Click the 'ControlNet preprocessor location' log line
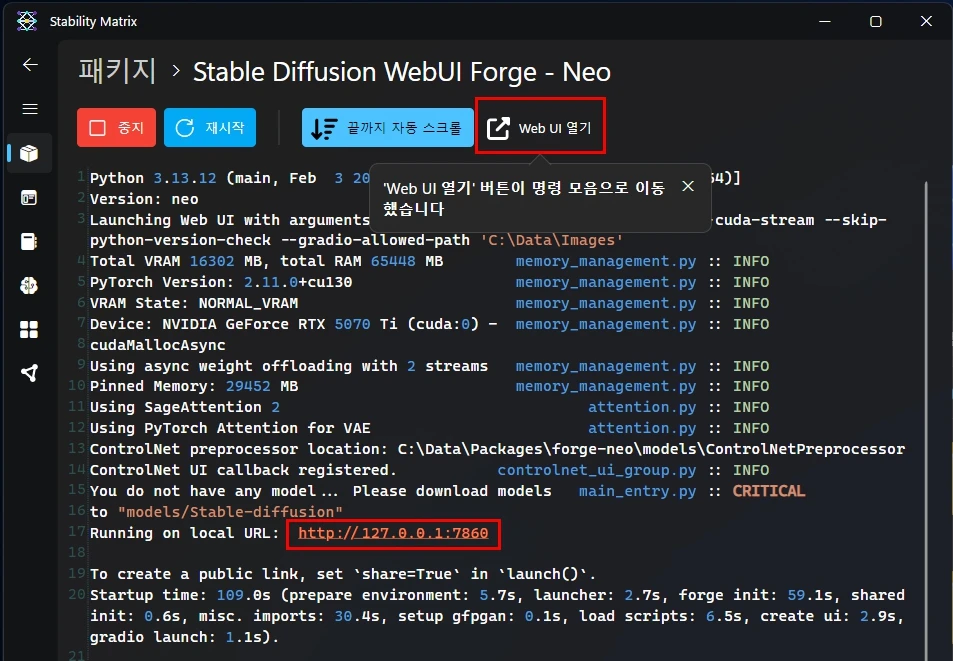This screenshot has height=661, width=953. (x=497, y=449)
